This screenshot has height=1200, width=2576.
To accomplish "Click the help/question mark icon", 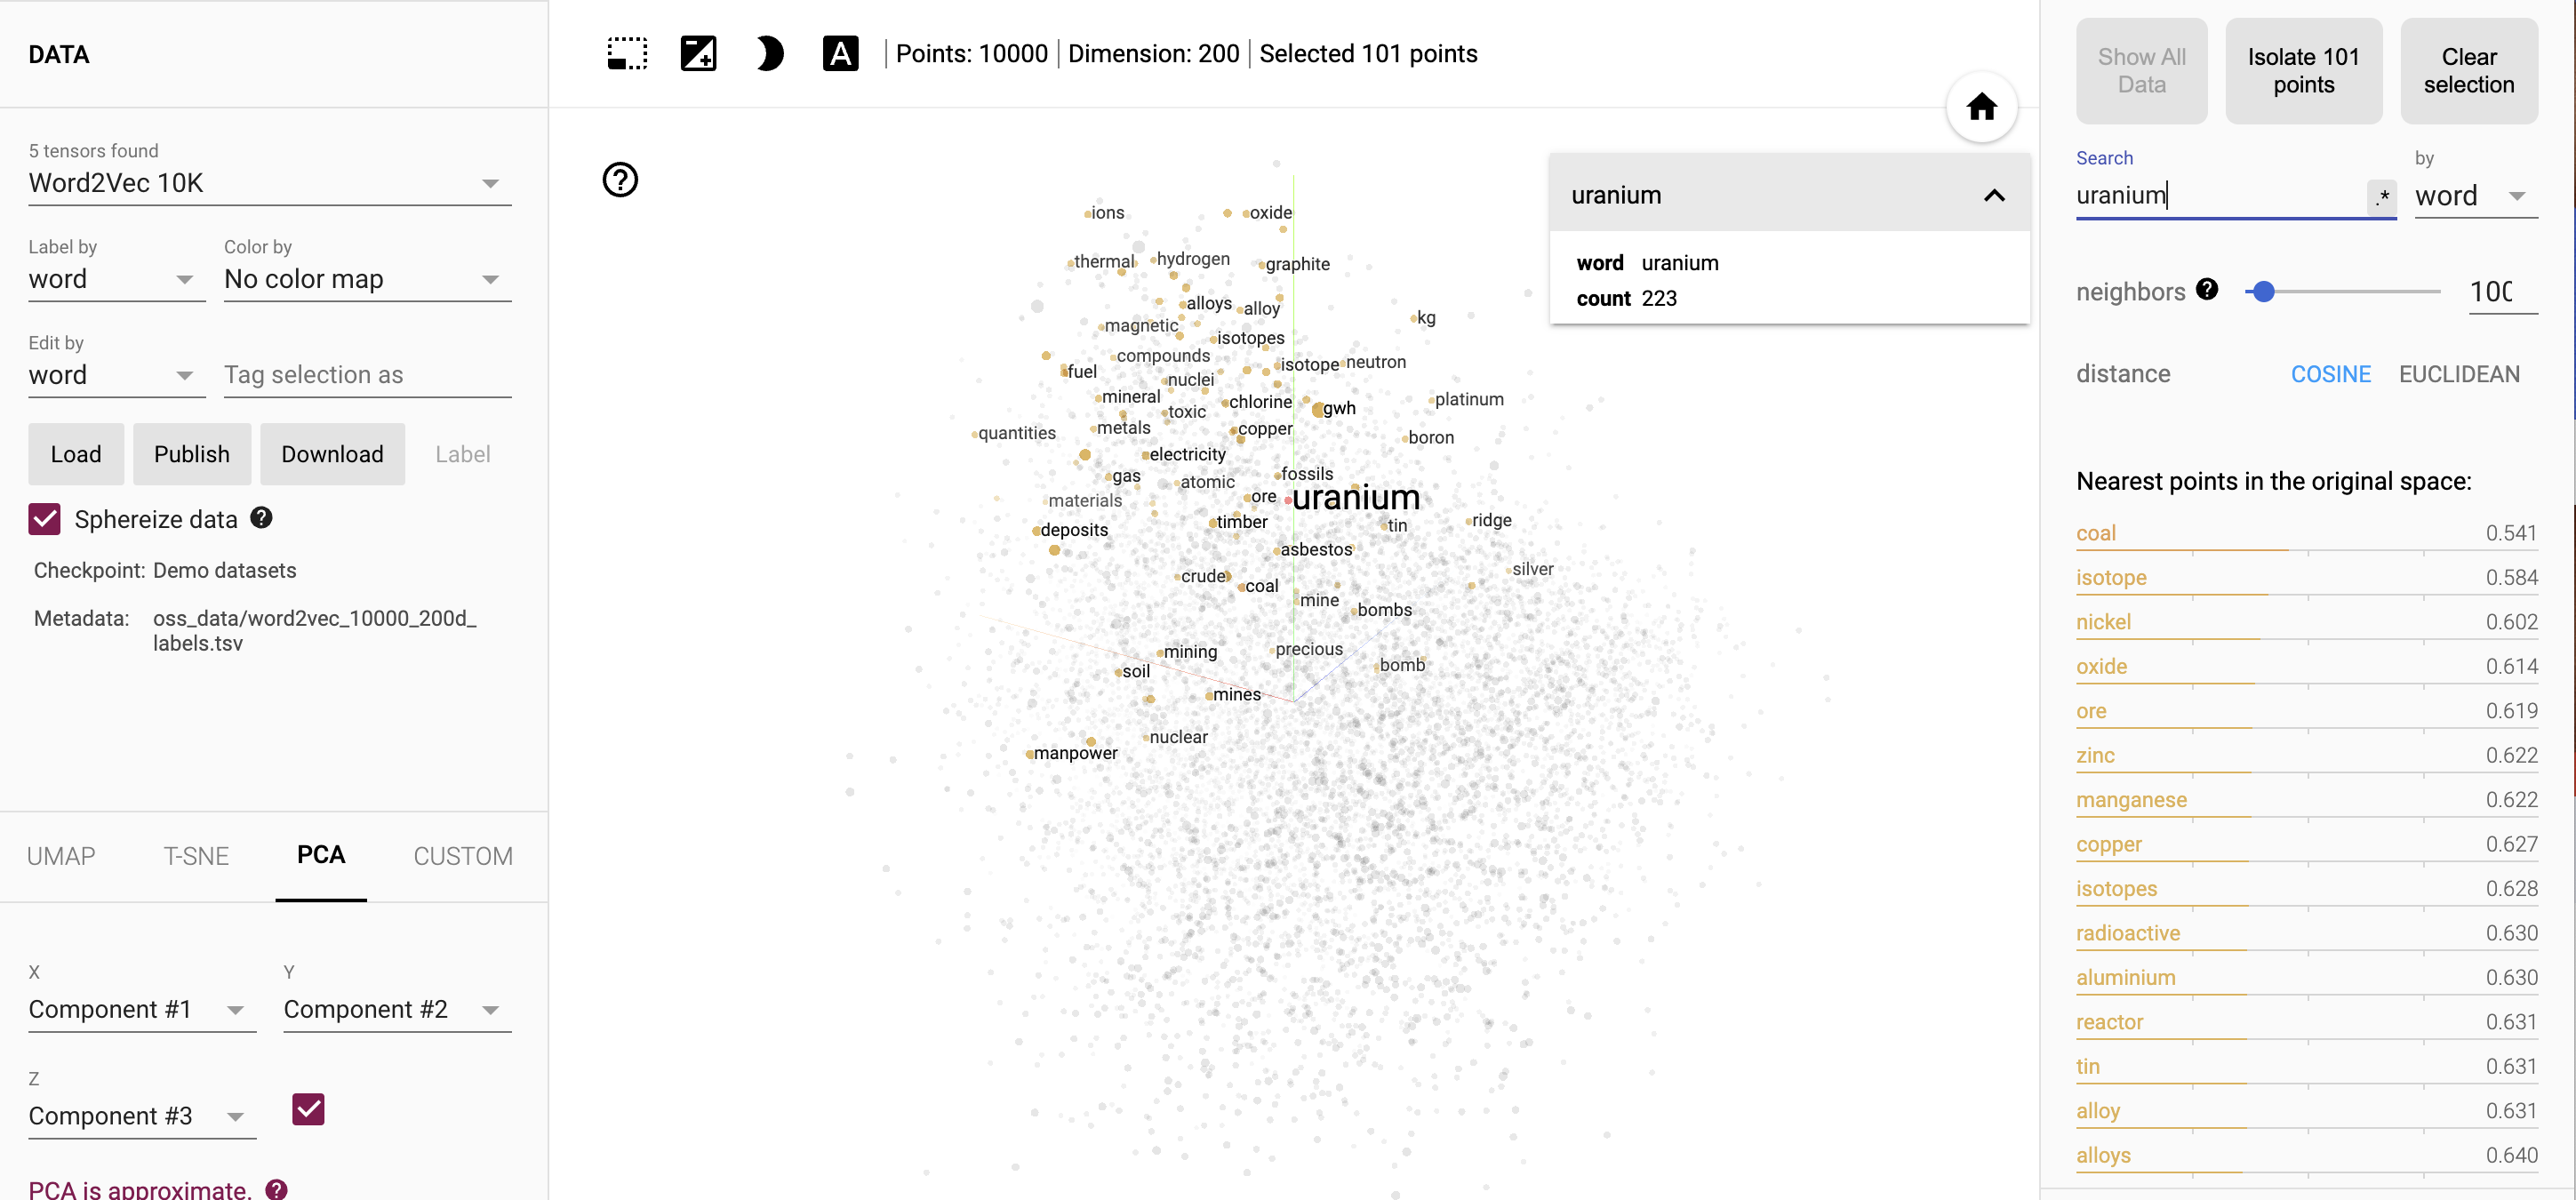I will (x=620, y=180).
